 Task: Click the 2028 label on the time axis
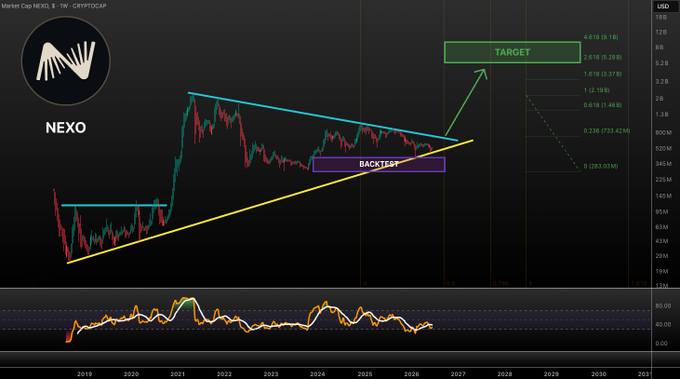point(505,374)
